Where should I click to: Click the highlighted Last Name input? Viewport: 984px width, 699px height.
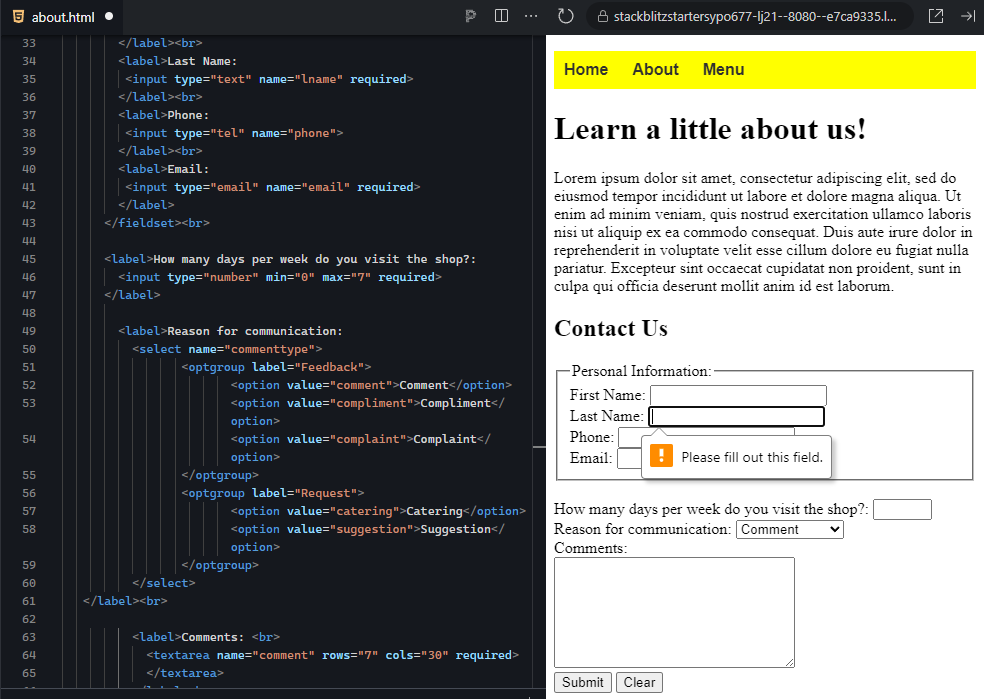(x=737, y=416)
